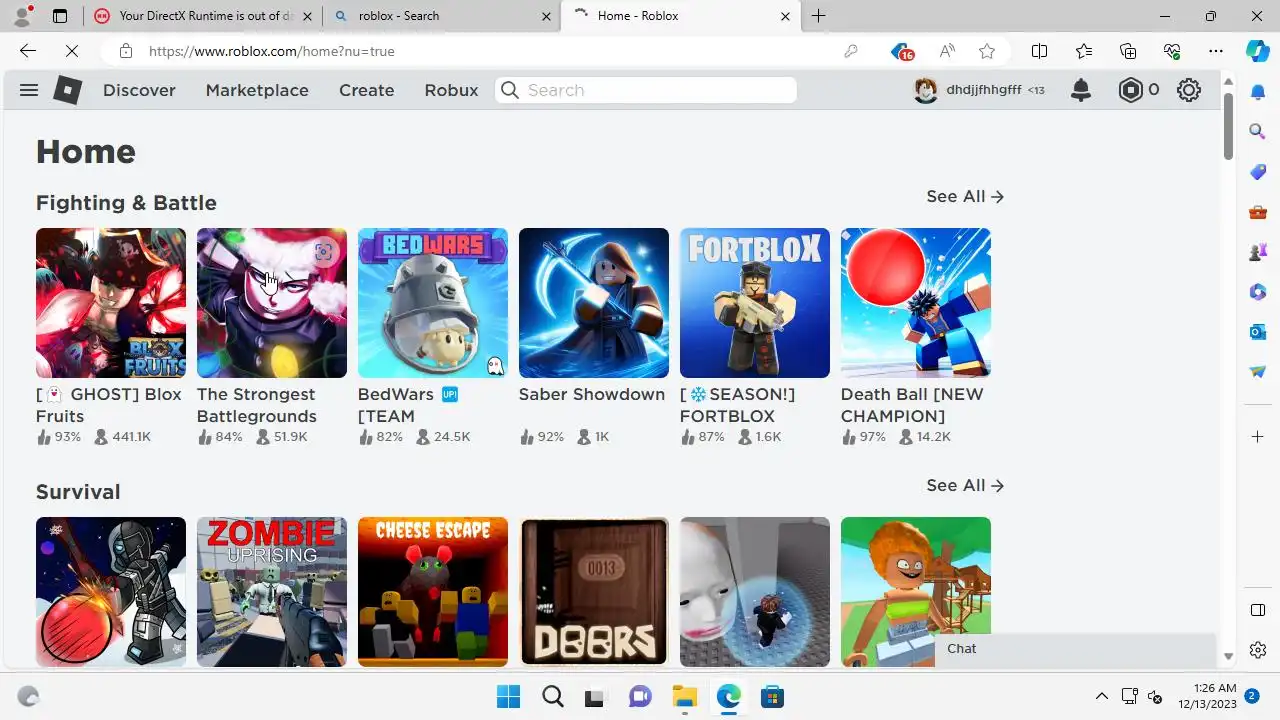Open the tab actions menu button
The height and width of the screenshot is (720, 1280).
[60, 16]
